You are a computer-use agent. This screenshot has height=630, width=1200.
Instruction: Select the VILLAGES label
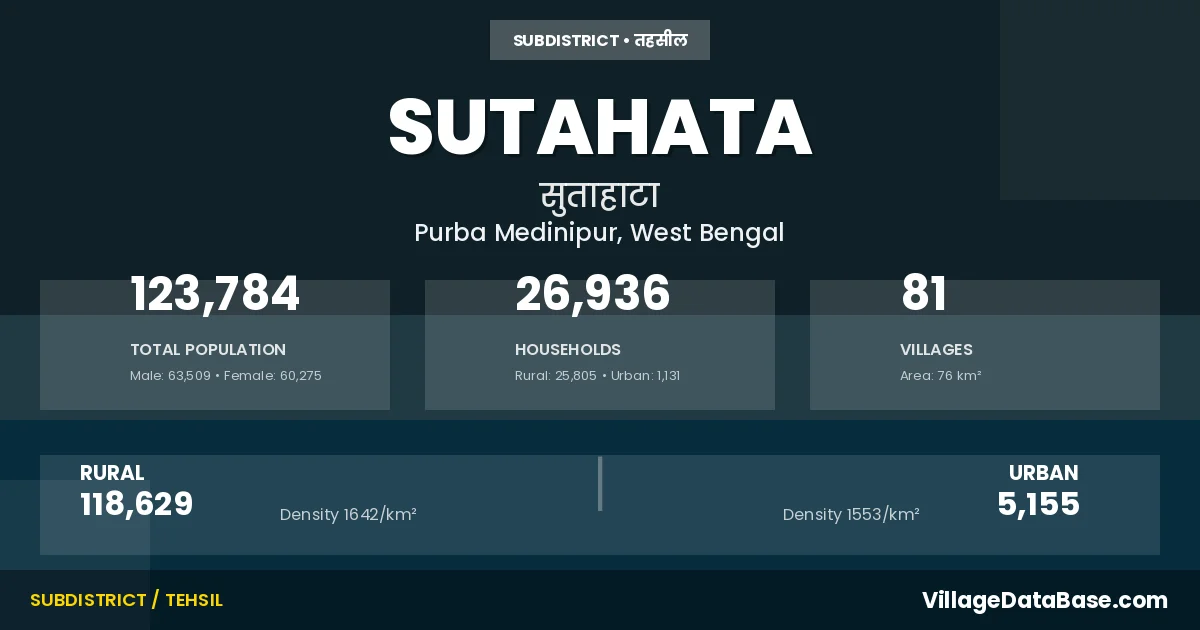pos(936,350)
